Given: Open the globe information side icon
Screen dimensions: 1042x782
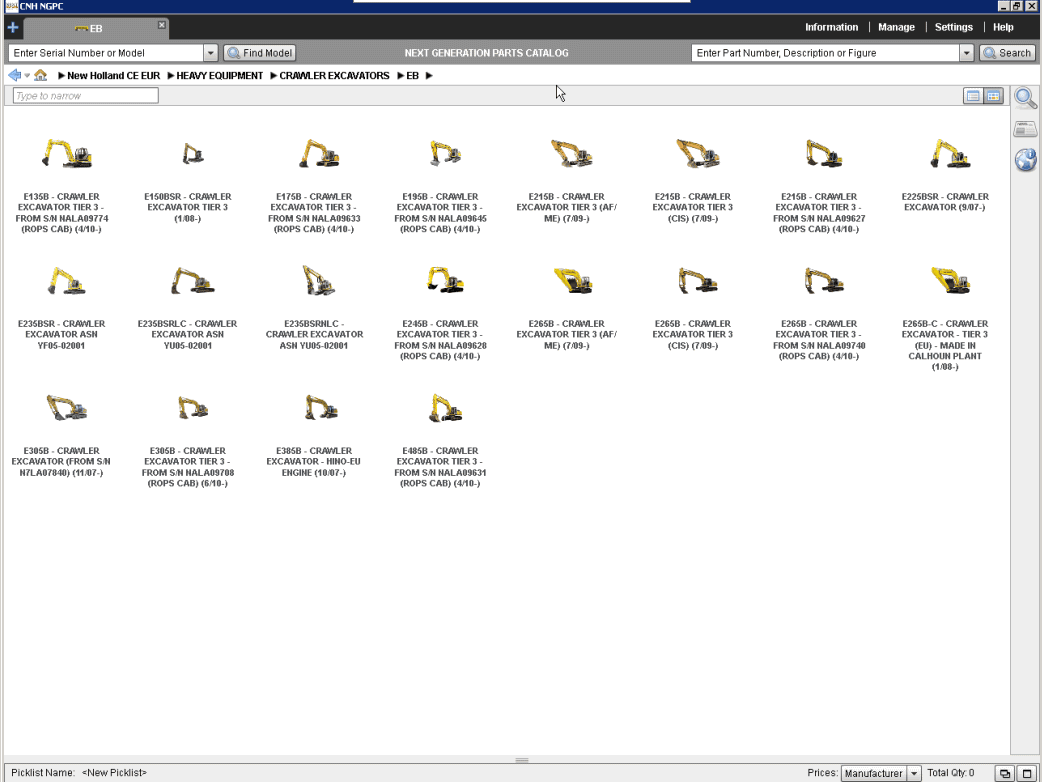Looking at the screenshot, I should tap(1025, 159).
